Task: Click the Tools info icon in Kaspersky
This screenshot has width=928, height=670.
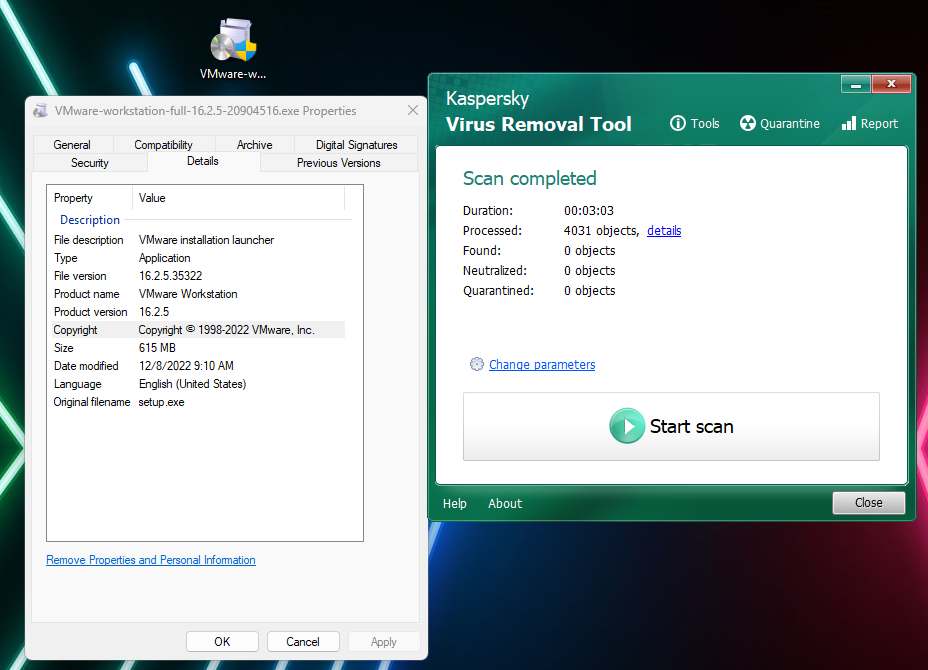Action: click(x=678, y=123)
